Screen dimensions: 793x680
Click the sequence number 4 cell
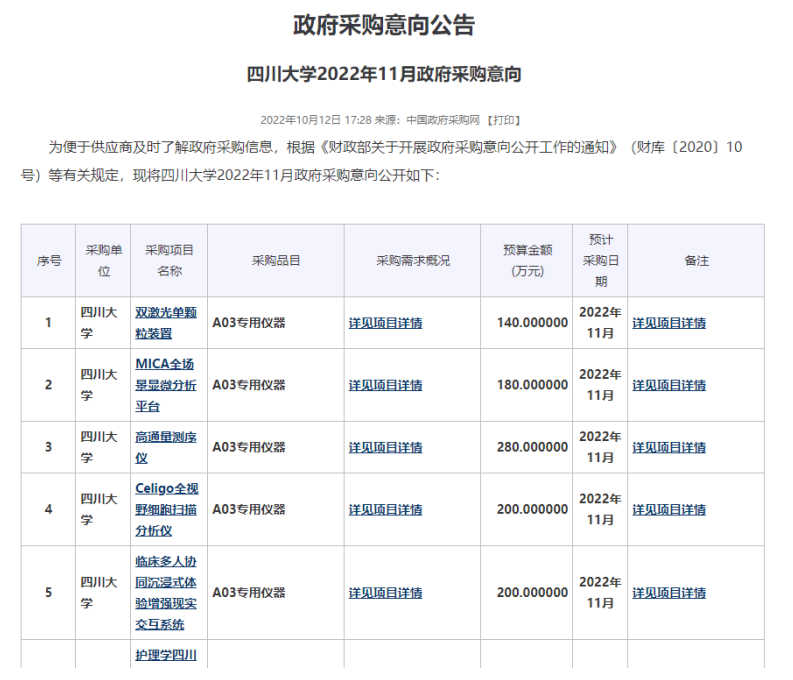click(49, 509)
